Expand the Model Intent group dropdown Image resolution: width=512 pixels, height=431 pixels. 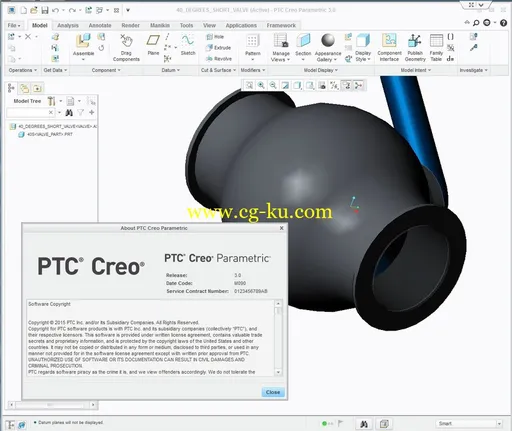point(416,70)
